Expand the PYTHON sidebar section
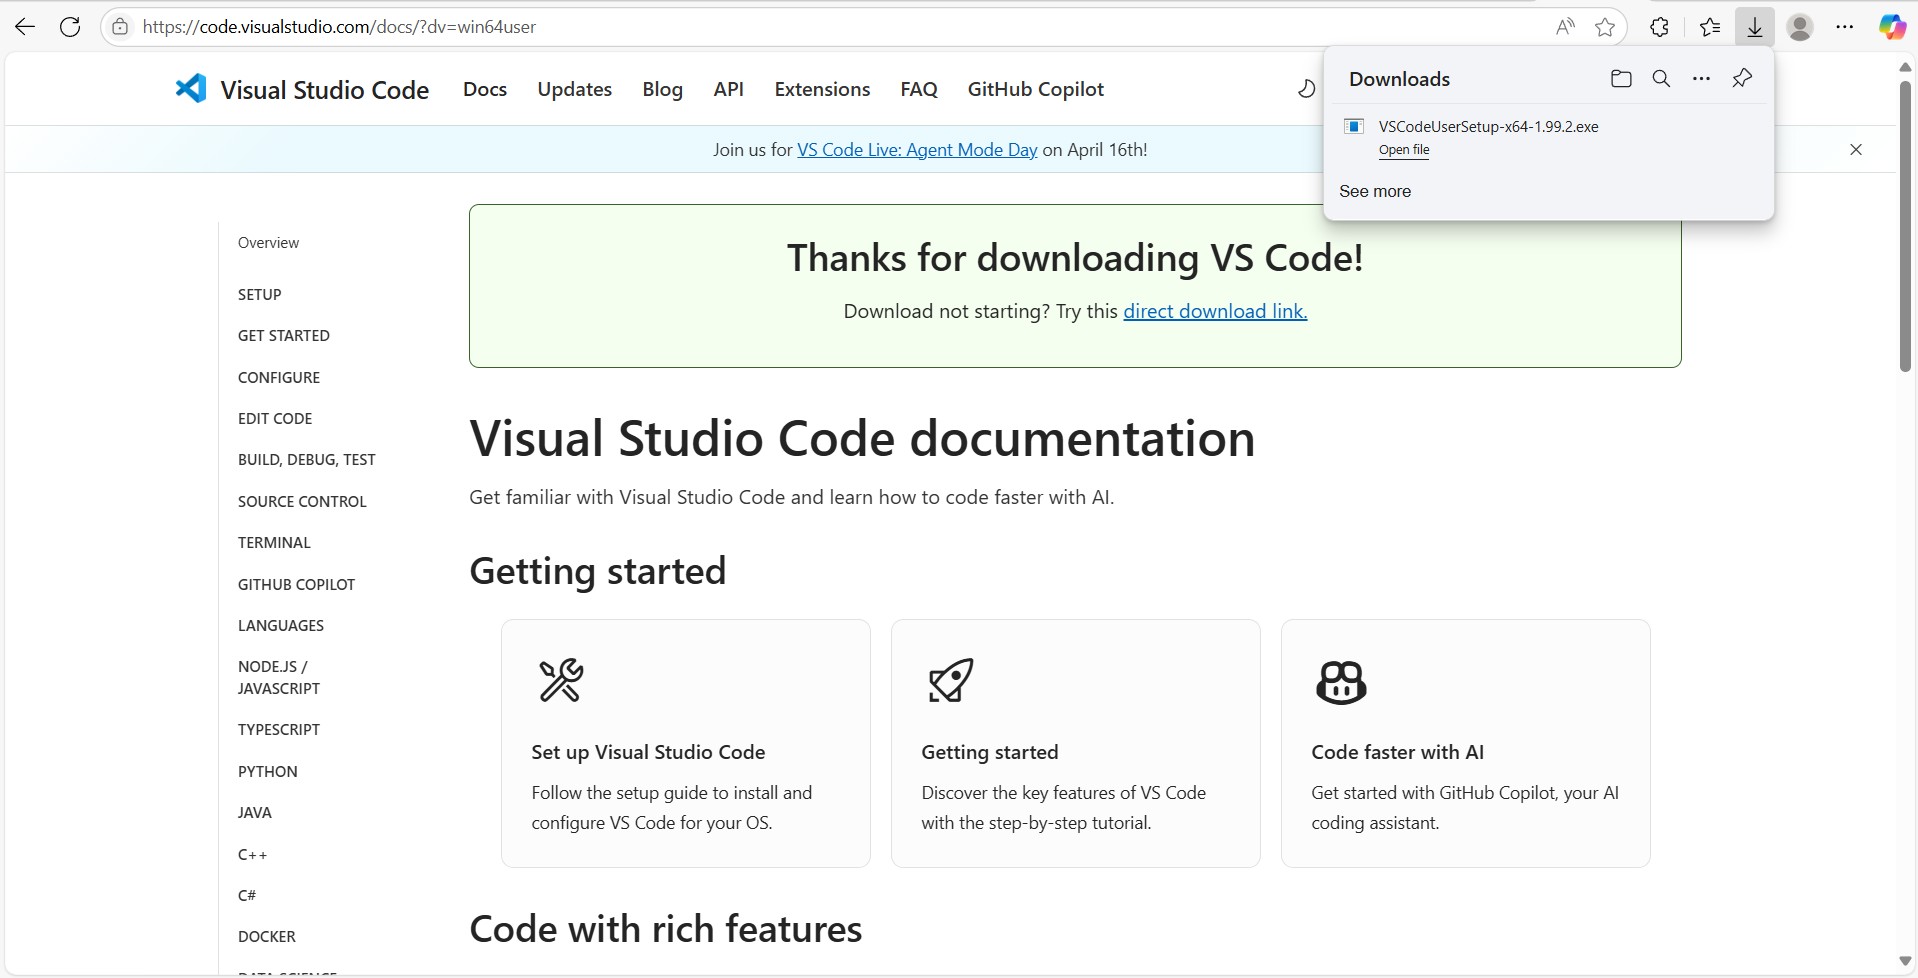This screenshot has height=978, width=1918. coord(268,772)
